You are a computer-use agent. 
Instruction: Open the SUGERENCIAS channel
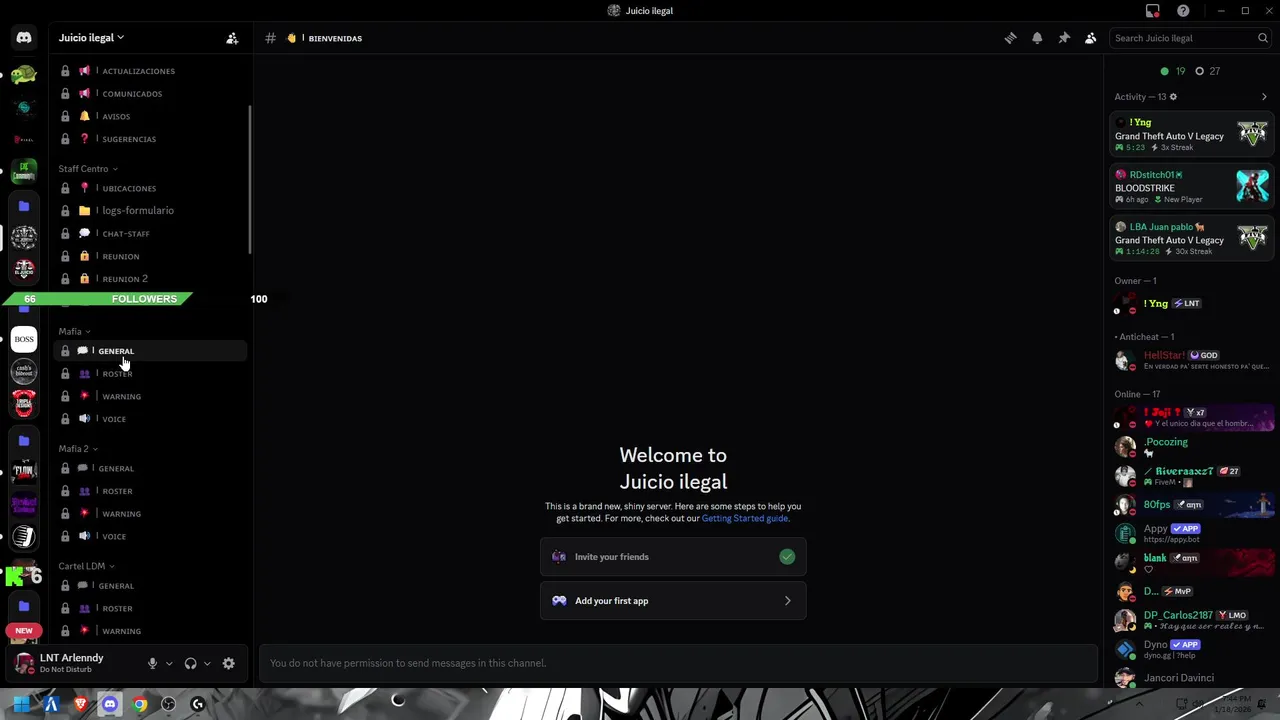click(150, 139)
